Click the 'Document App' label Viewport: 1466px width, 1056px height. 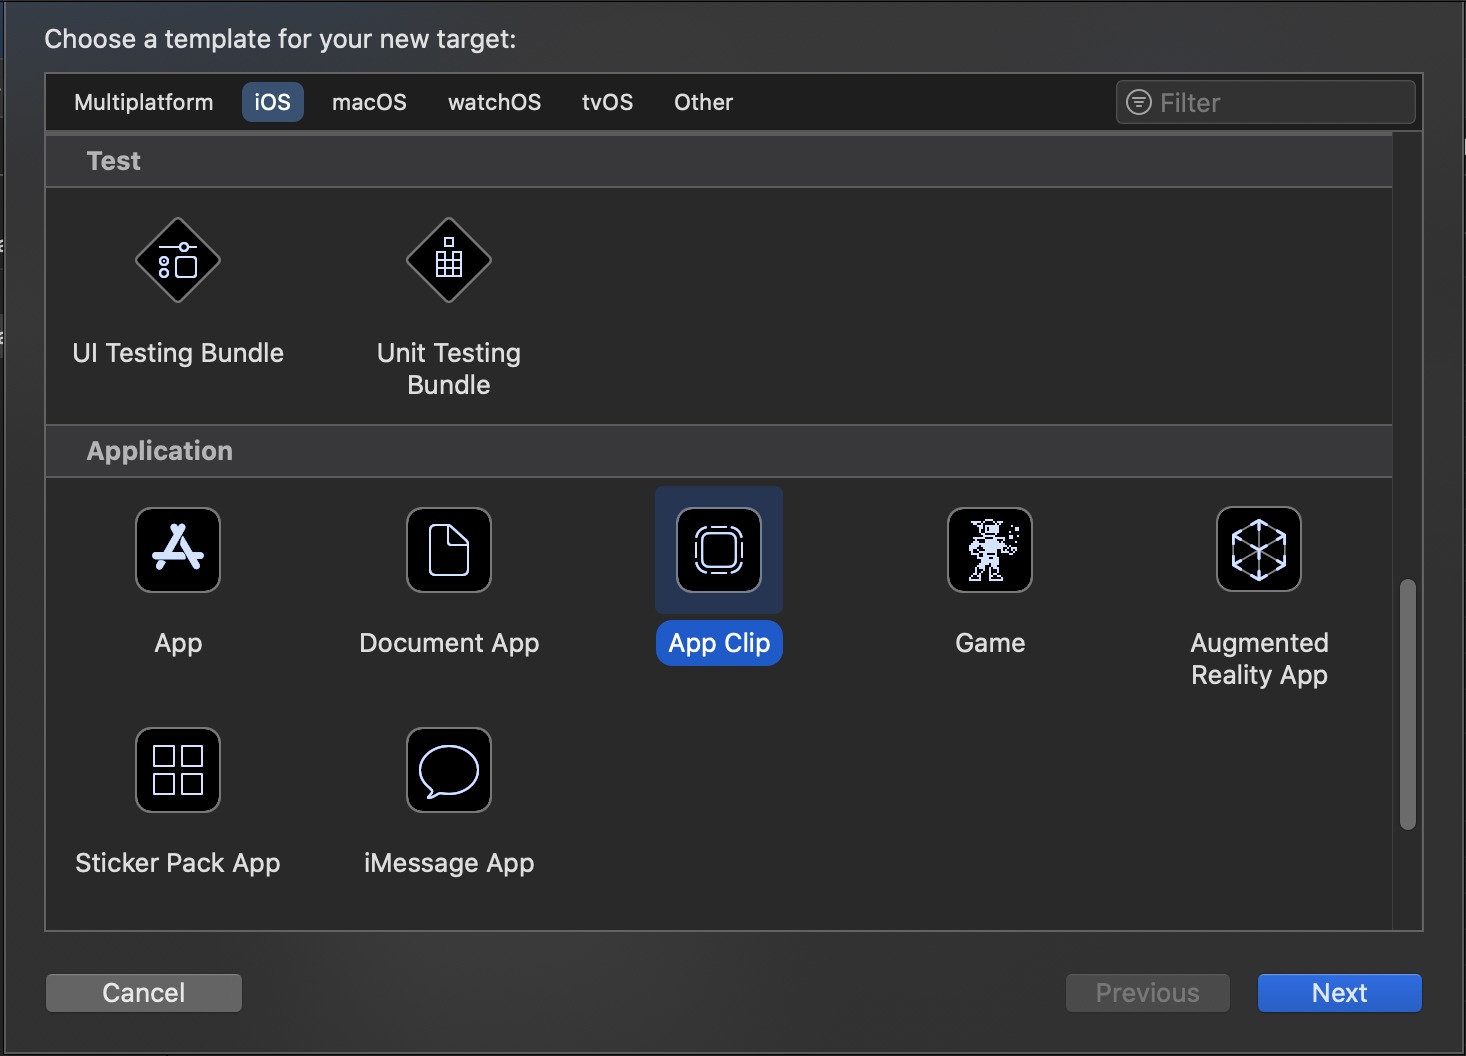pyautogui.click(x=449, y=643)
